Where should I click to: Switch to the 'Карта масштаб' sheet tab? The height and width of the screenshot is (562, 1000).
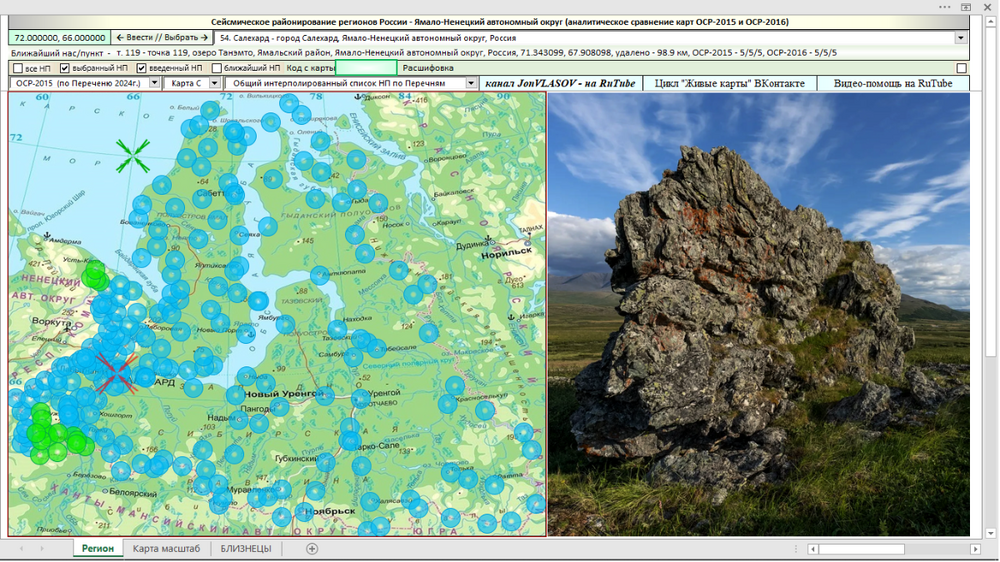coord(166,549)
